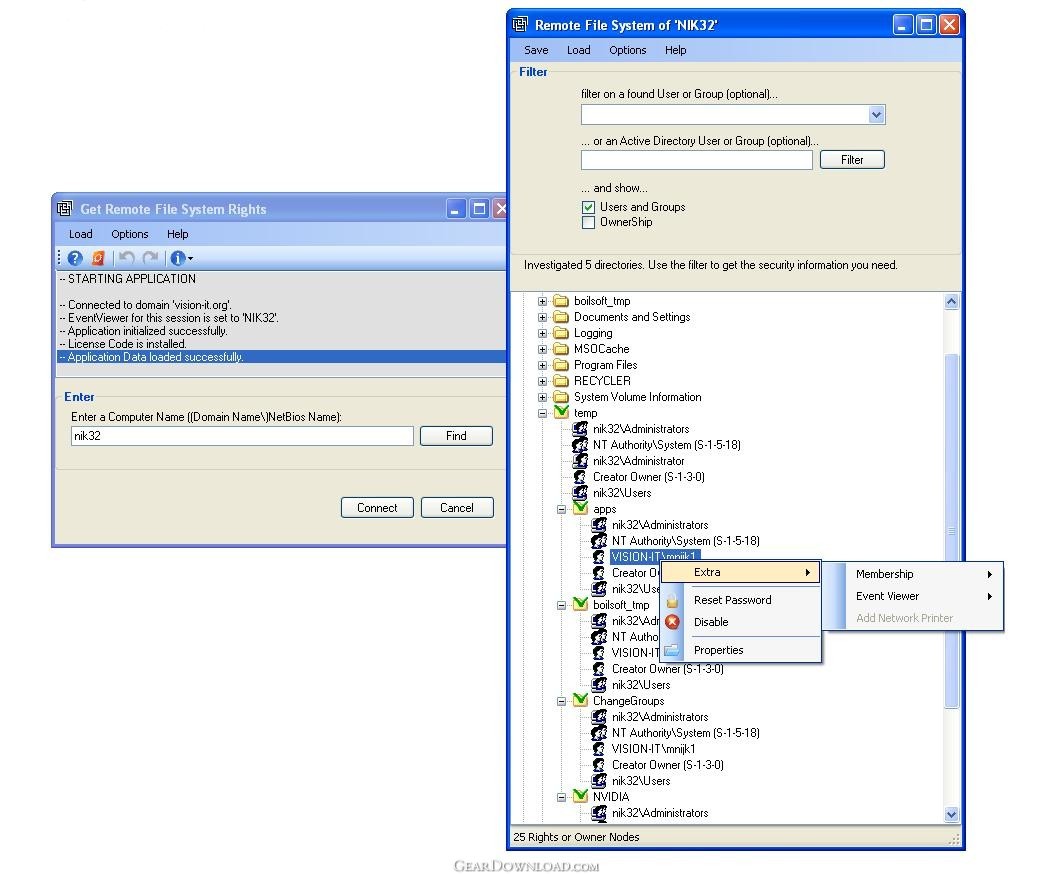Click the tree view vertical scrollbar thumb
Image resolution: width=1053 pixels, height=874 pixels.
[x=951, y=531]
